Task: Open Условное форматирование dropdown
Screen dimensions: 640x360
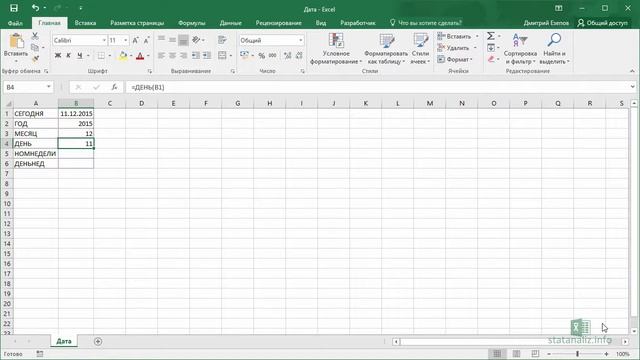Action: [336, 49]
